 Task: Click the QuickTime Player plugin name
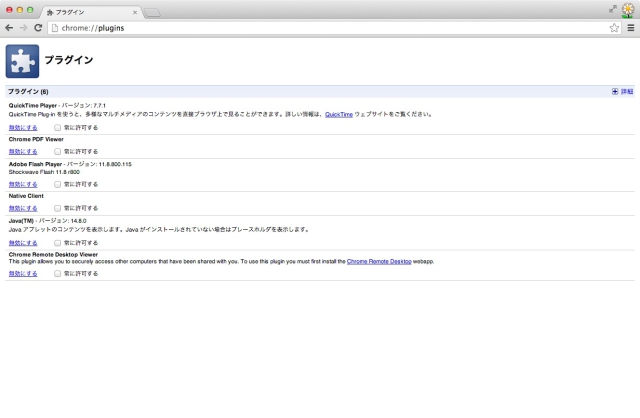tap(33, 105)
